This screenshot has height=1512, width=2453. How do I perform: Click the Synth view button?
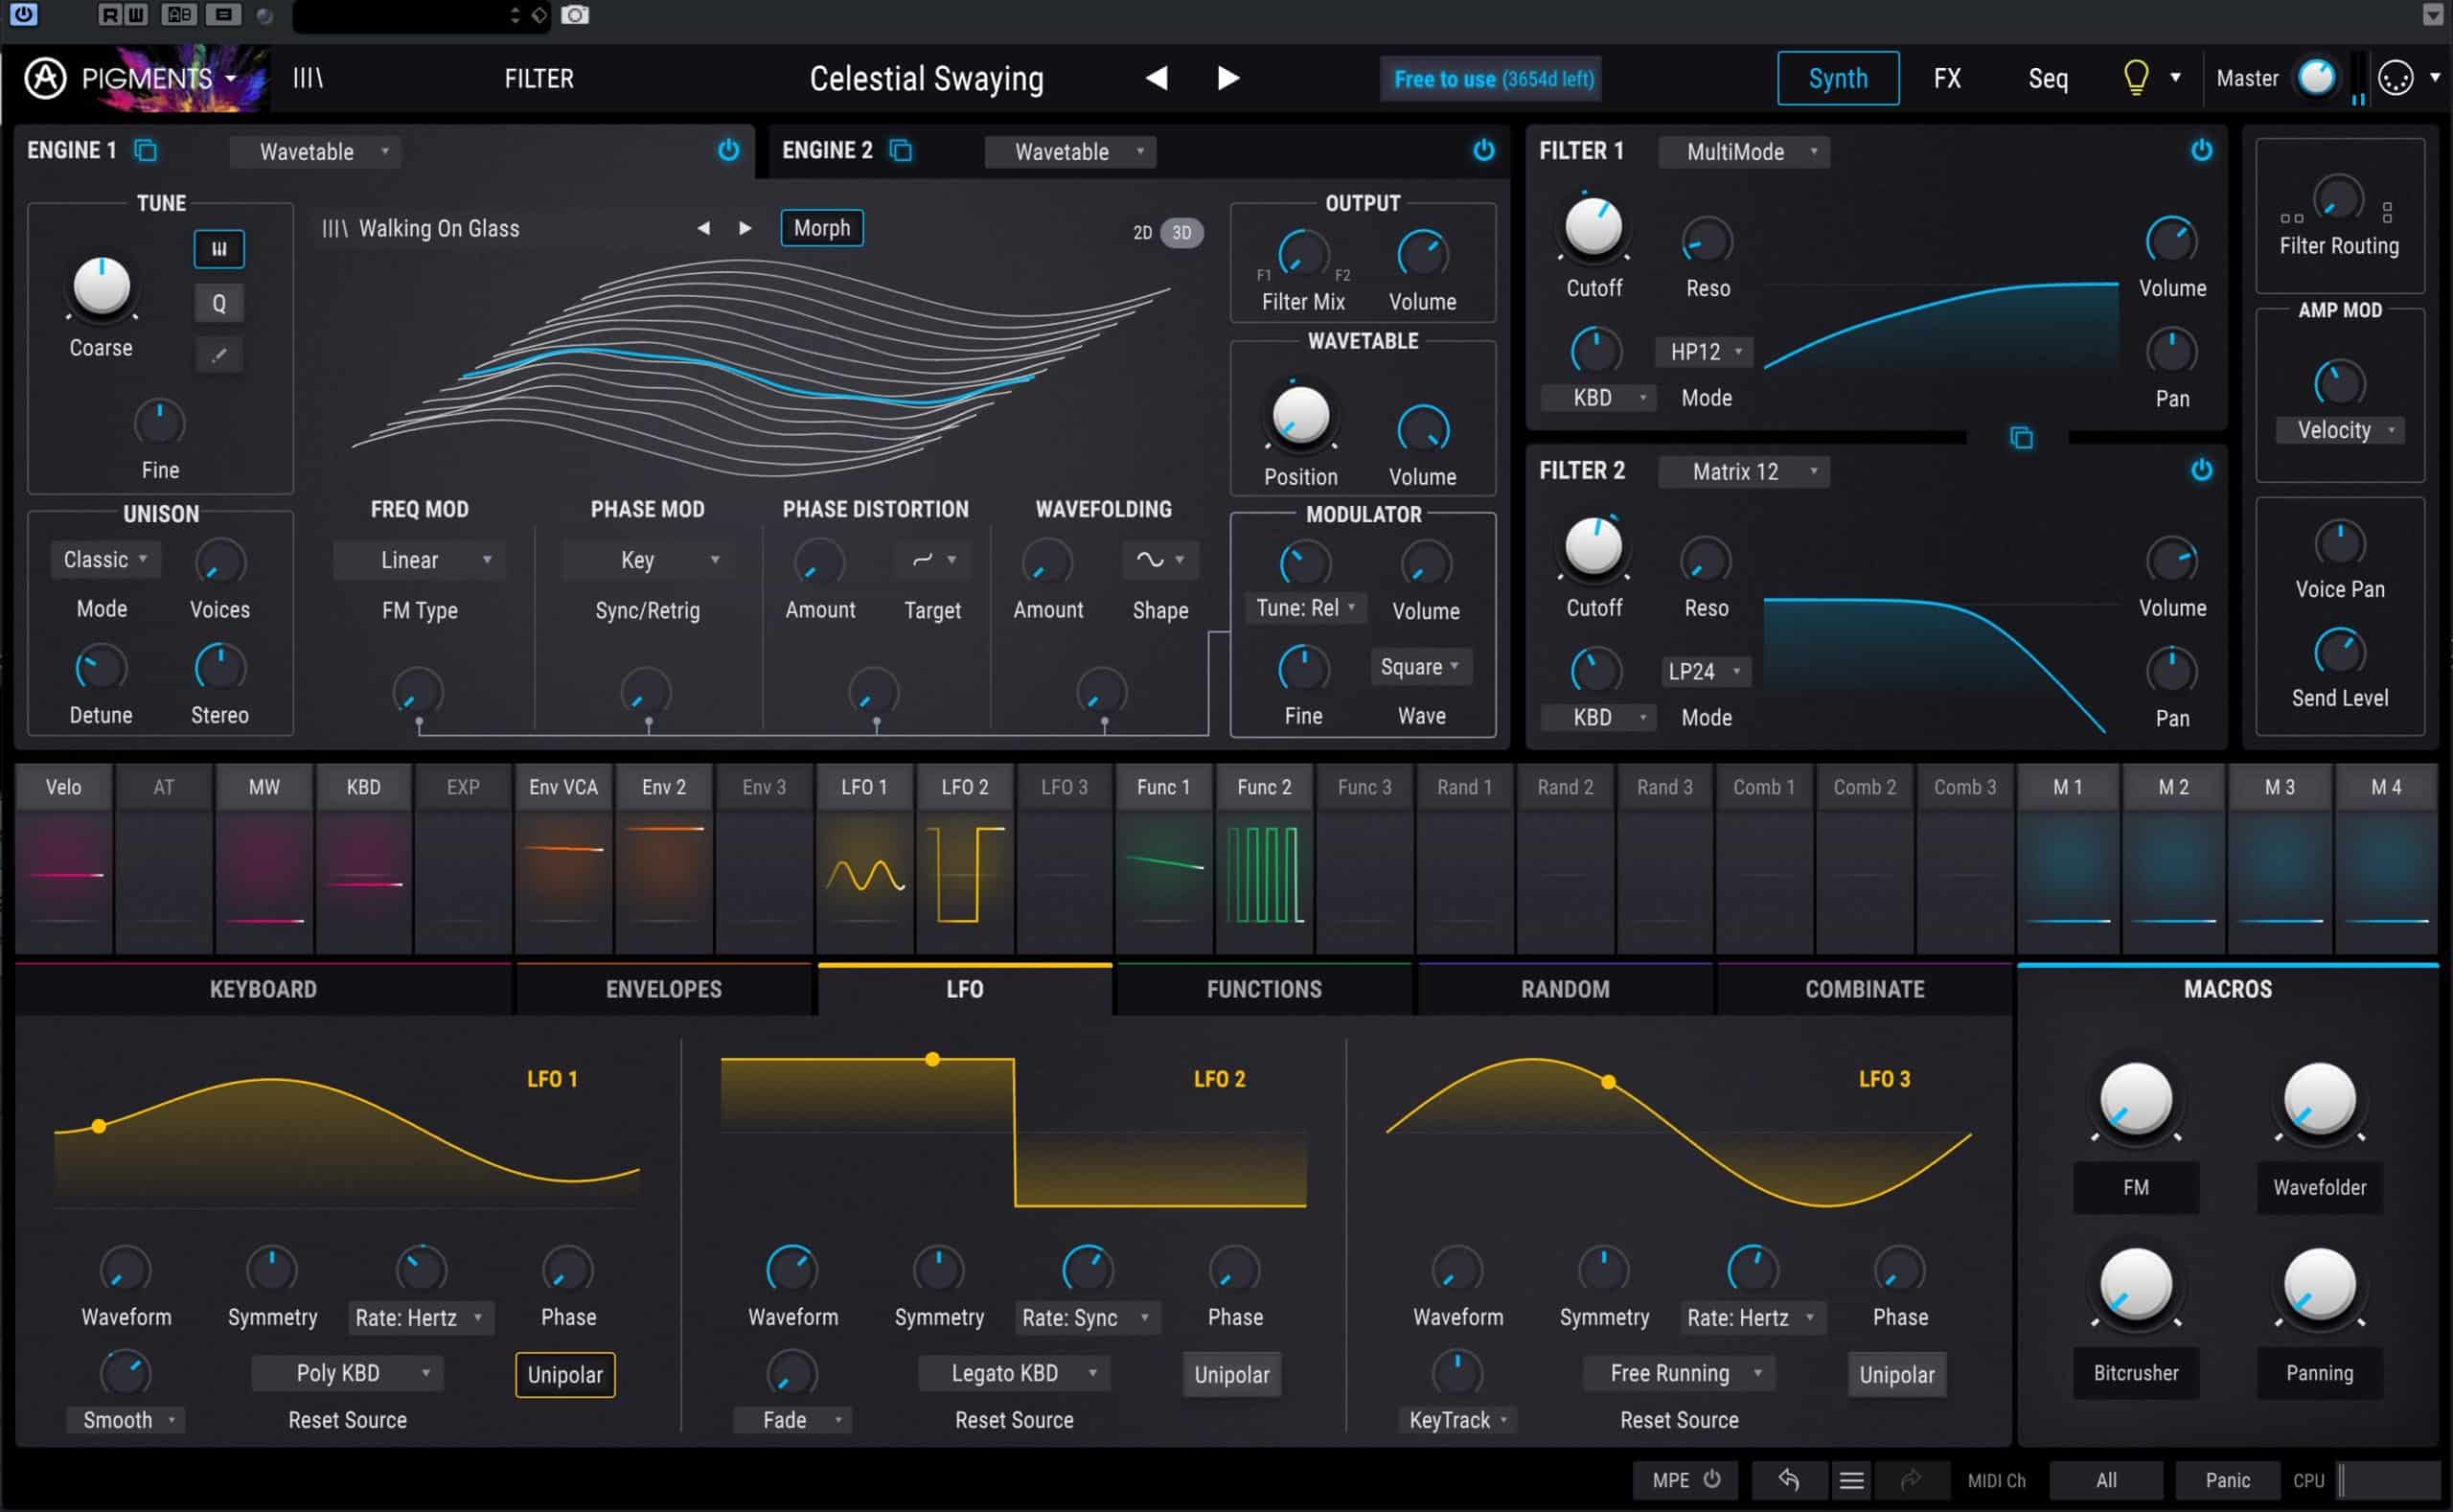pos(1838,78)
